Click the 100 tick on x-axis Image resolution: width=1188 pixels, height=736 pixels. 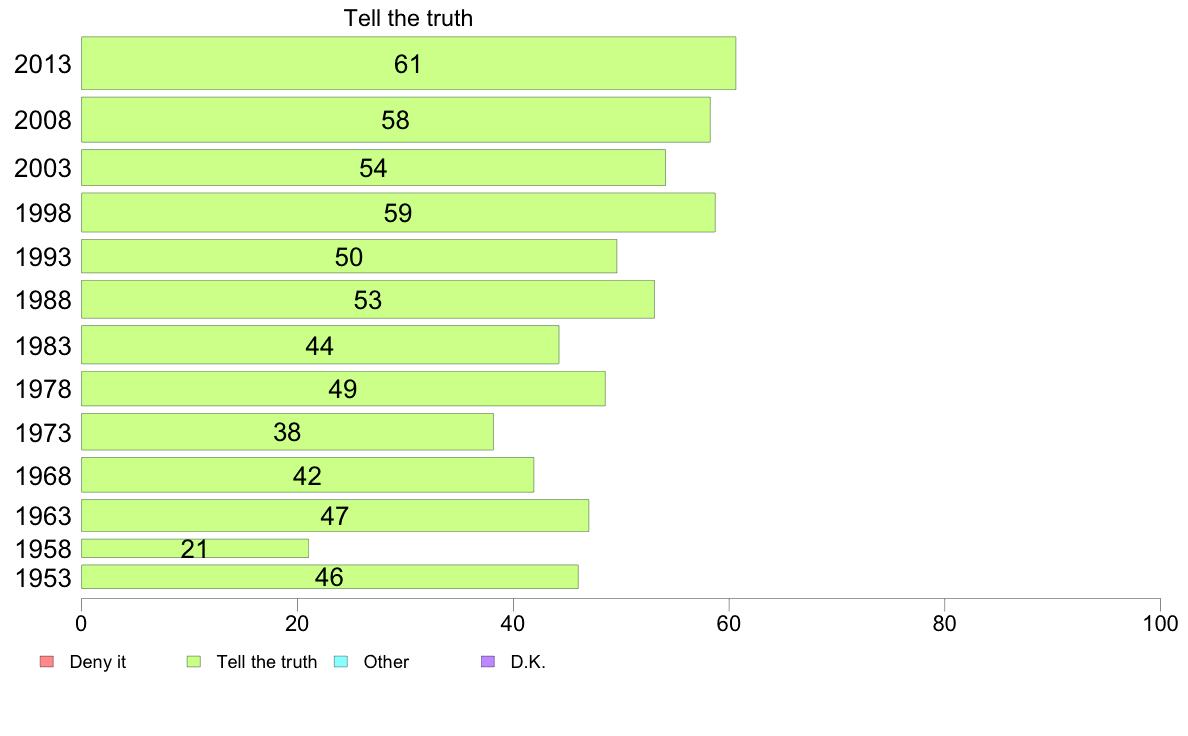click(1160, 624)
